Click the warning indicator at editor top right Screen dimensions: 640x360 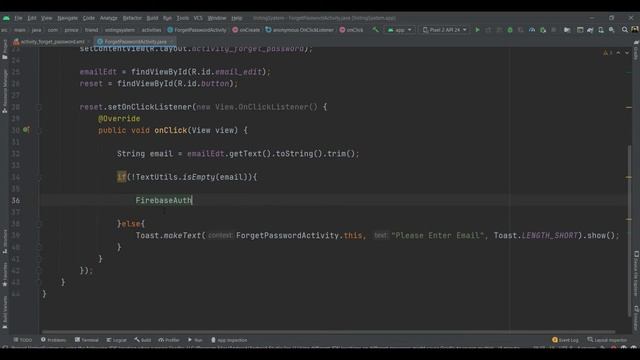pyautogui.click(x=607, y=53)
